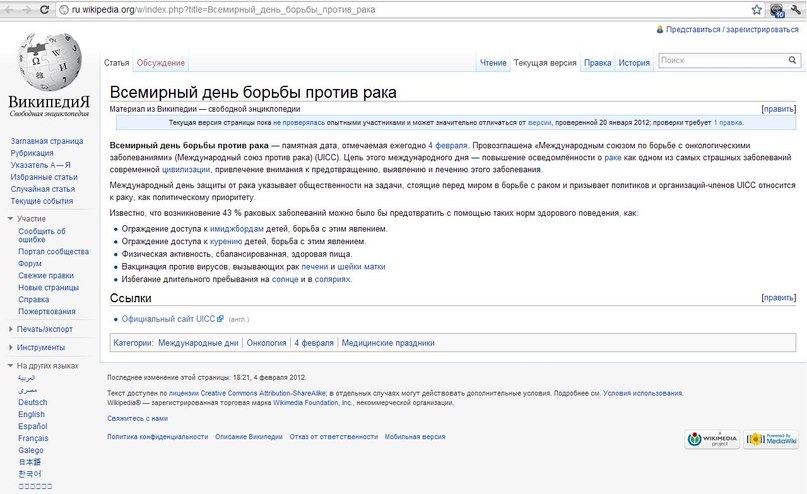Click the Powered by MediaWiki badge
The height and width of the screenshot is (494, 807).
pyautogui.click(x=771, y=439)
